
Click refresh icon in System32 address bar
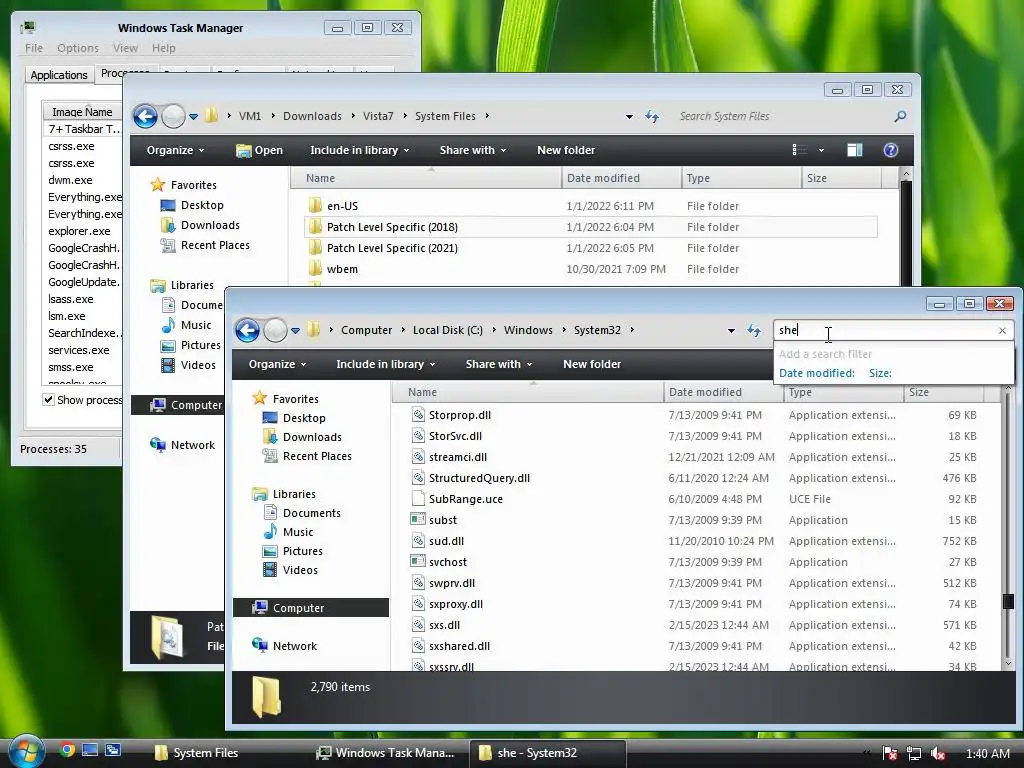click(x=754, y=330)
